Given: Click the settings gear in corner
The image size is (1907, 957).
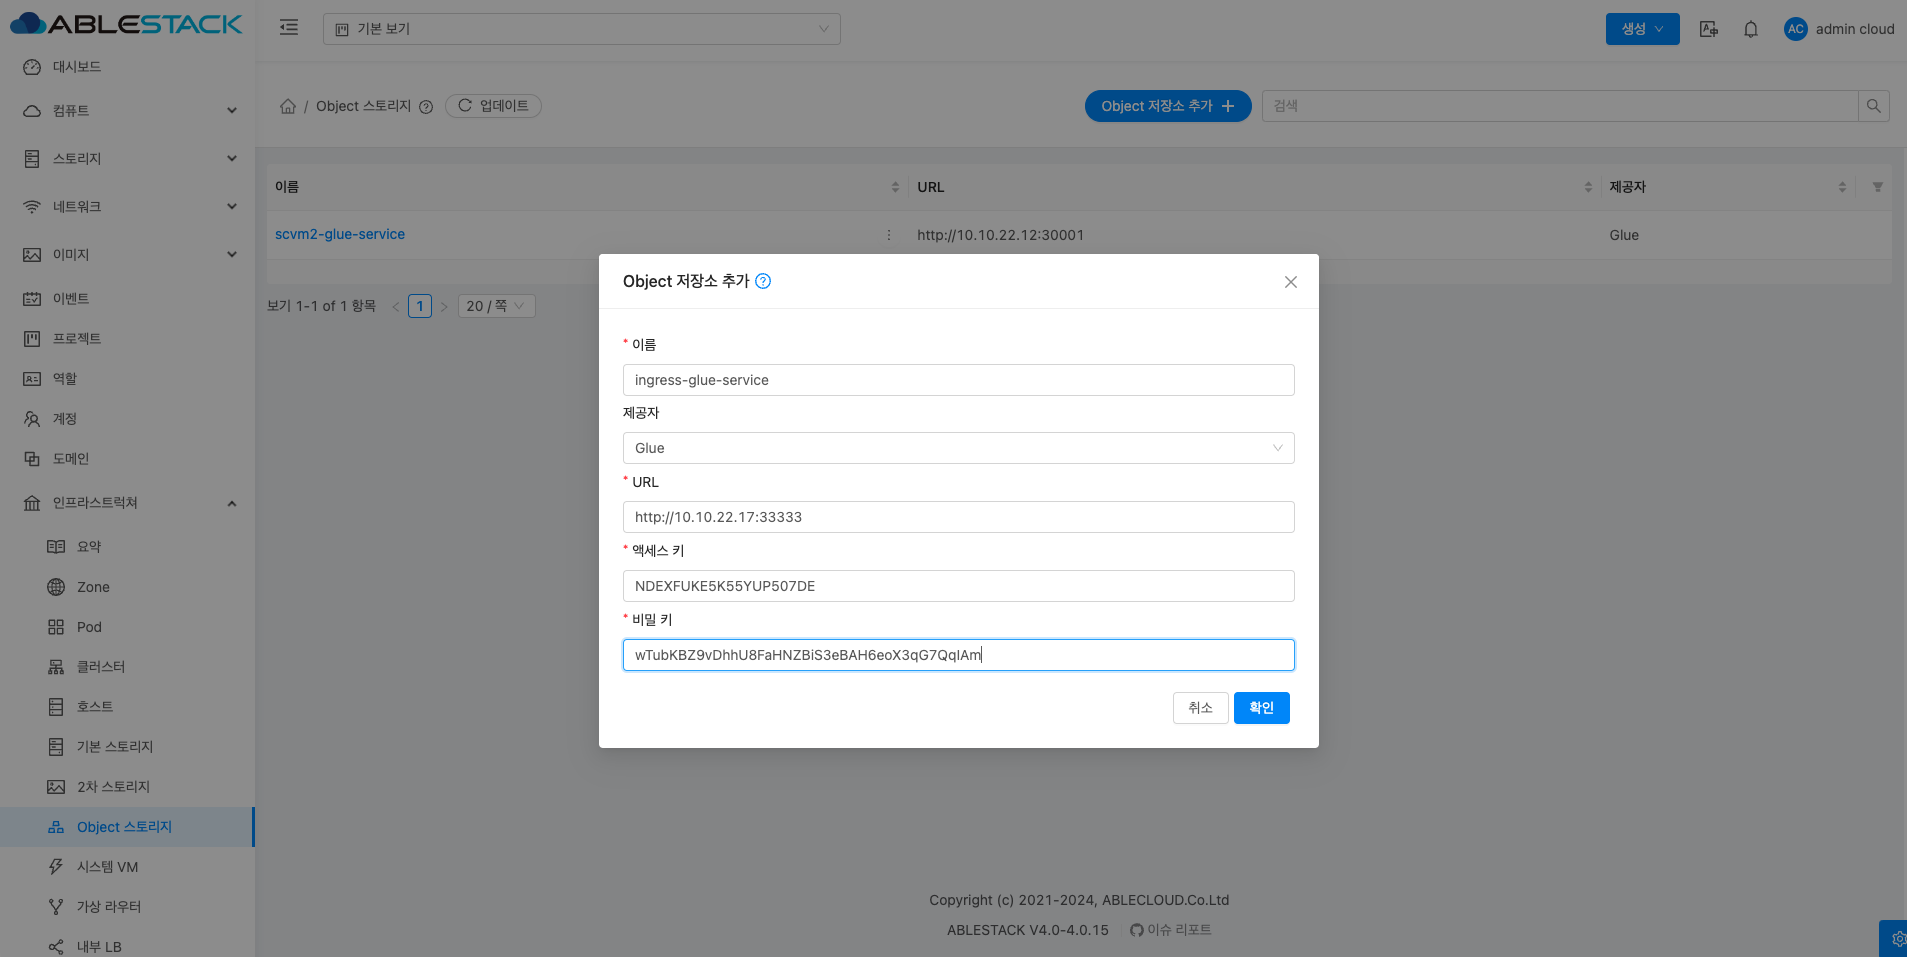Looking at the screenshot, I should pos(1897,939).
